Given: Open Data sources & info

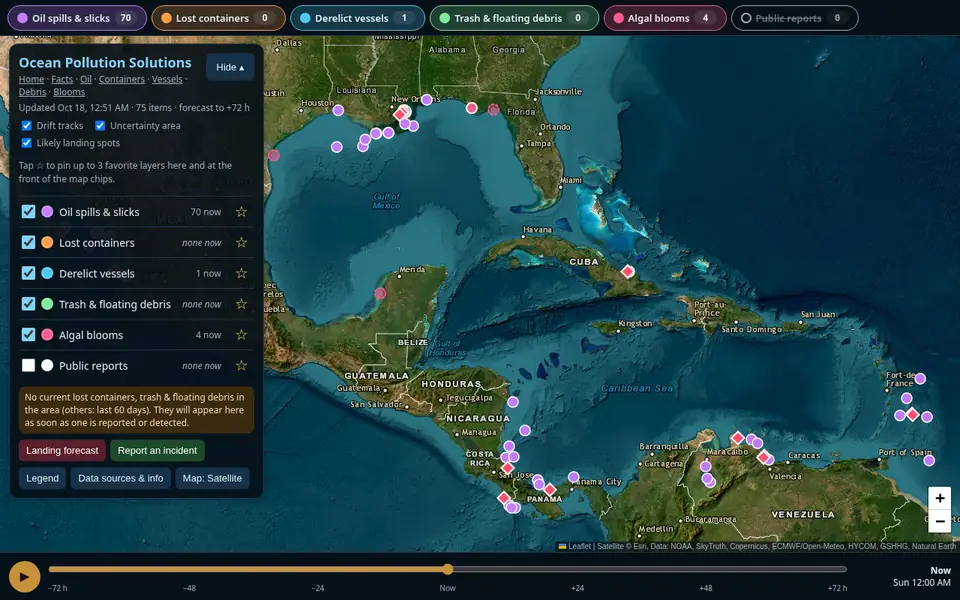Looking at the screenshot, I should tap(121, 478).
